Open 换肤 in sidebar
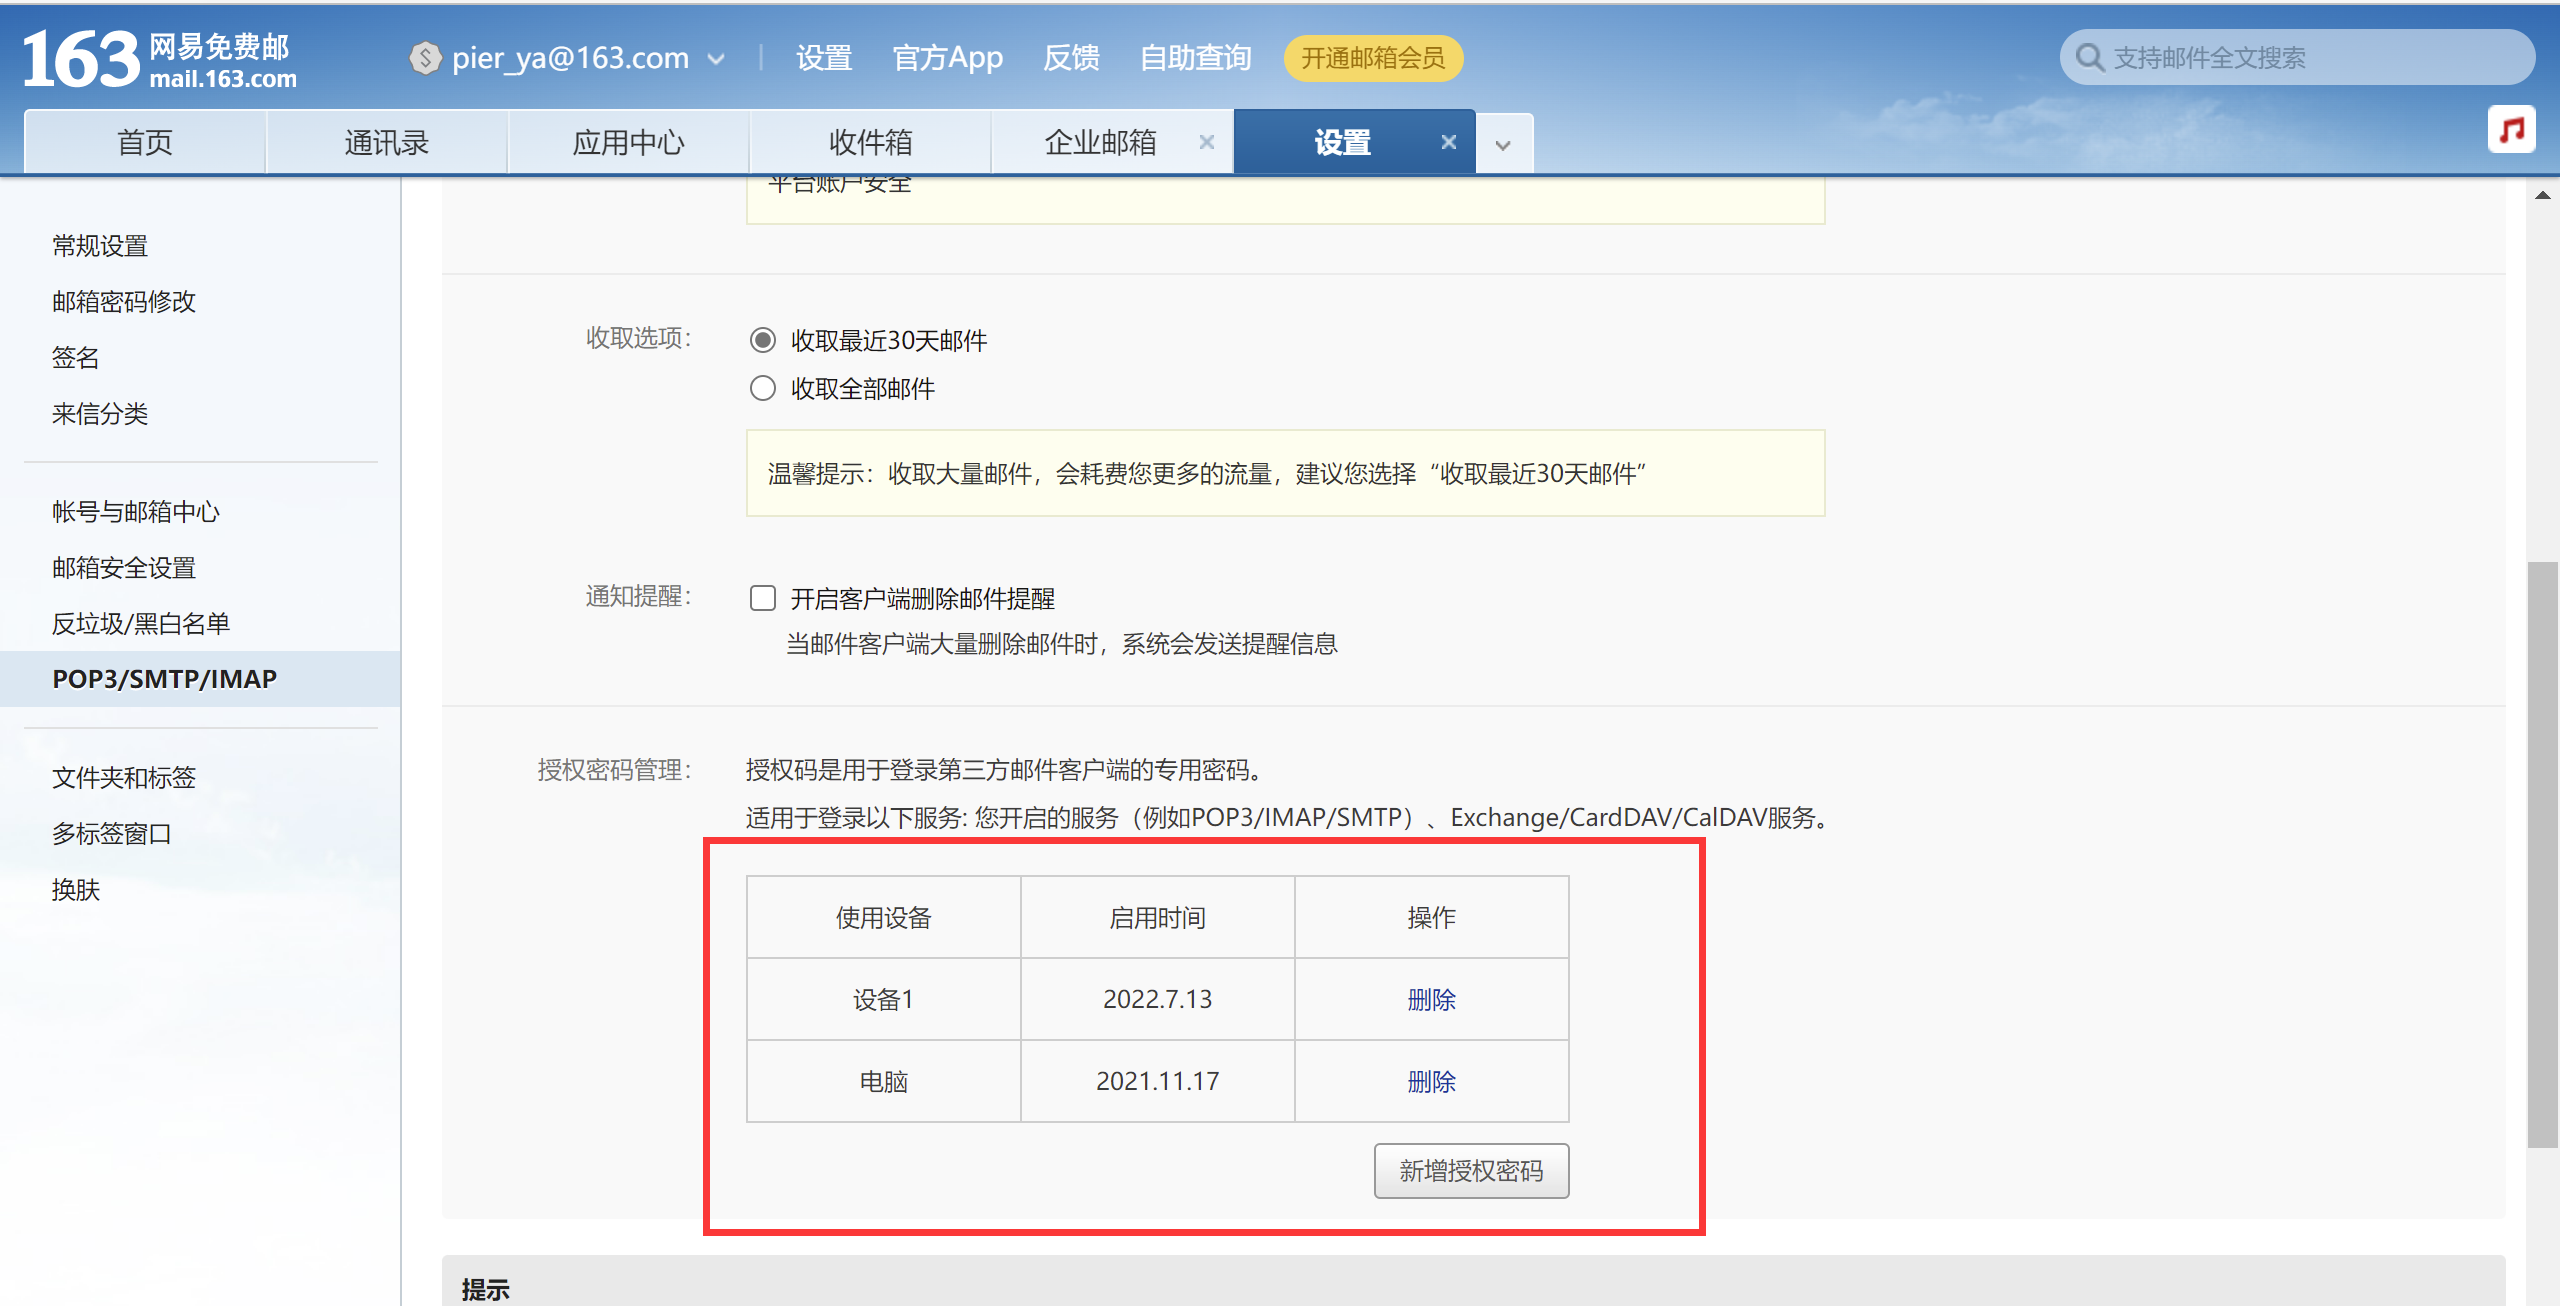This screenshot has width=2560, height=1306. coord(76,890)
